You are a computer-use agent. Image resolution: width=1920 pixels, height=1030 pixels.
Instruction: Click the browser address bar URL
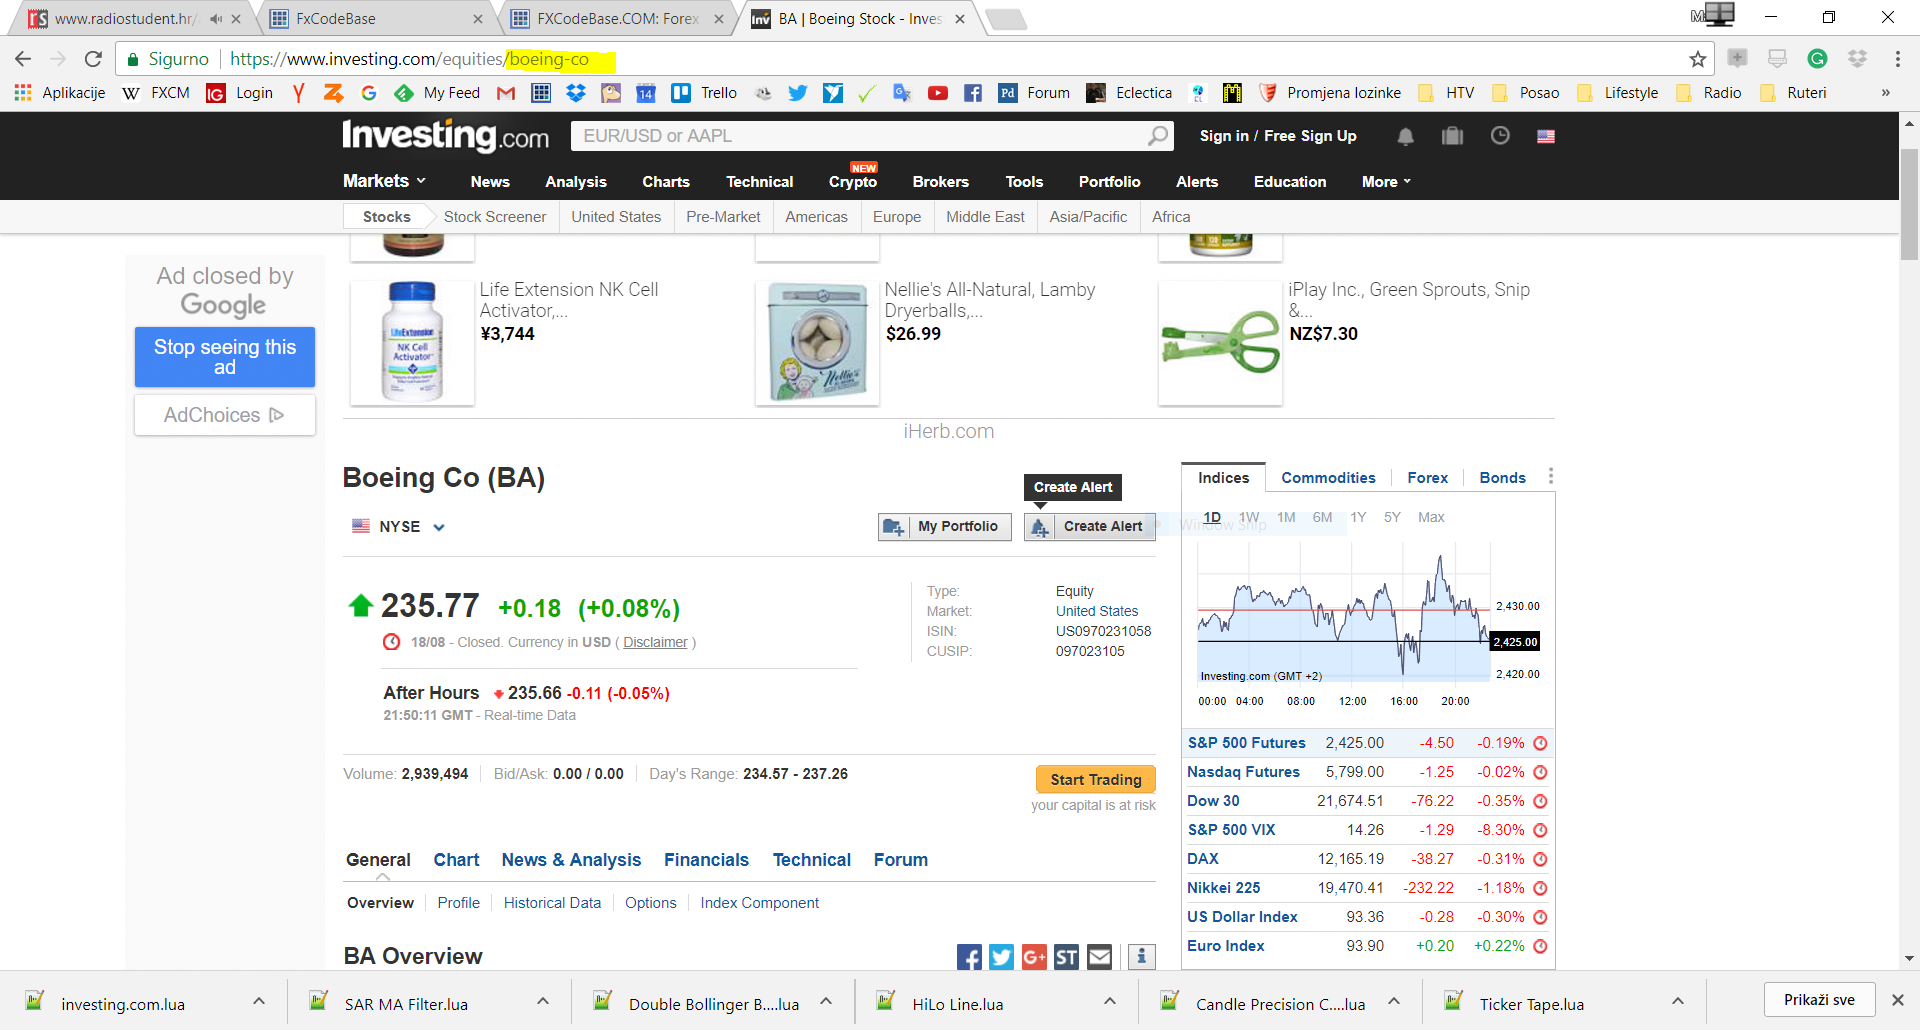[409, 59]
